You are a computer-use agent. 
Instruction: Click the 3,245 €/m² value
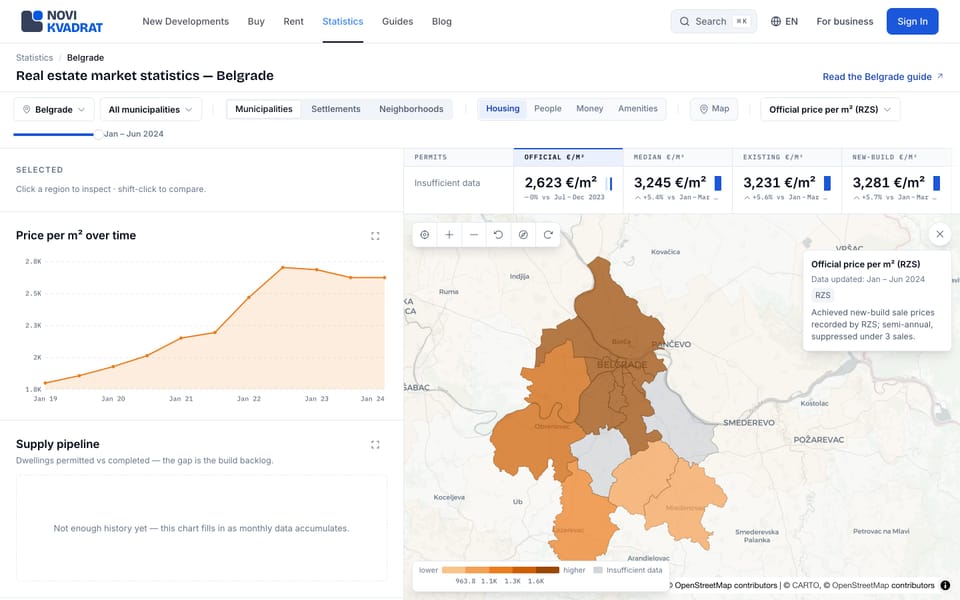pyautogui.click(x=670, y=182)
